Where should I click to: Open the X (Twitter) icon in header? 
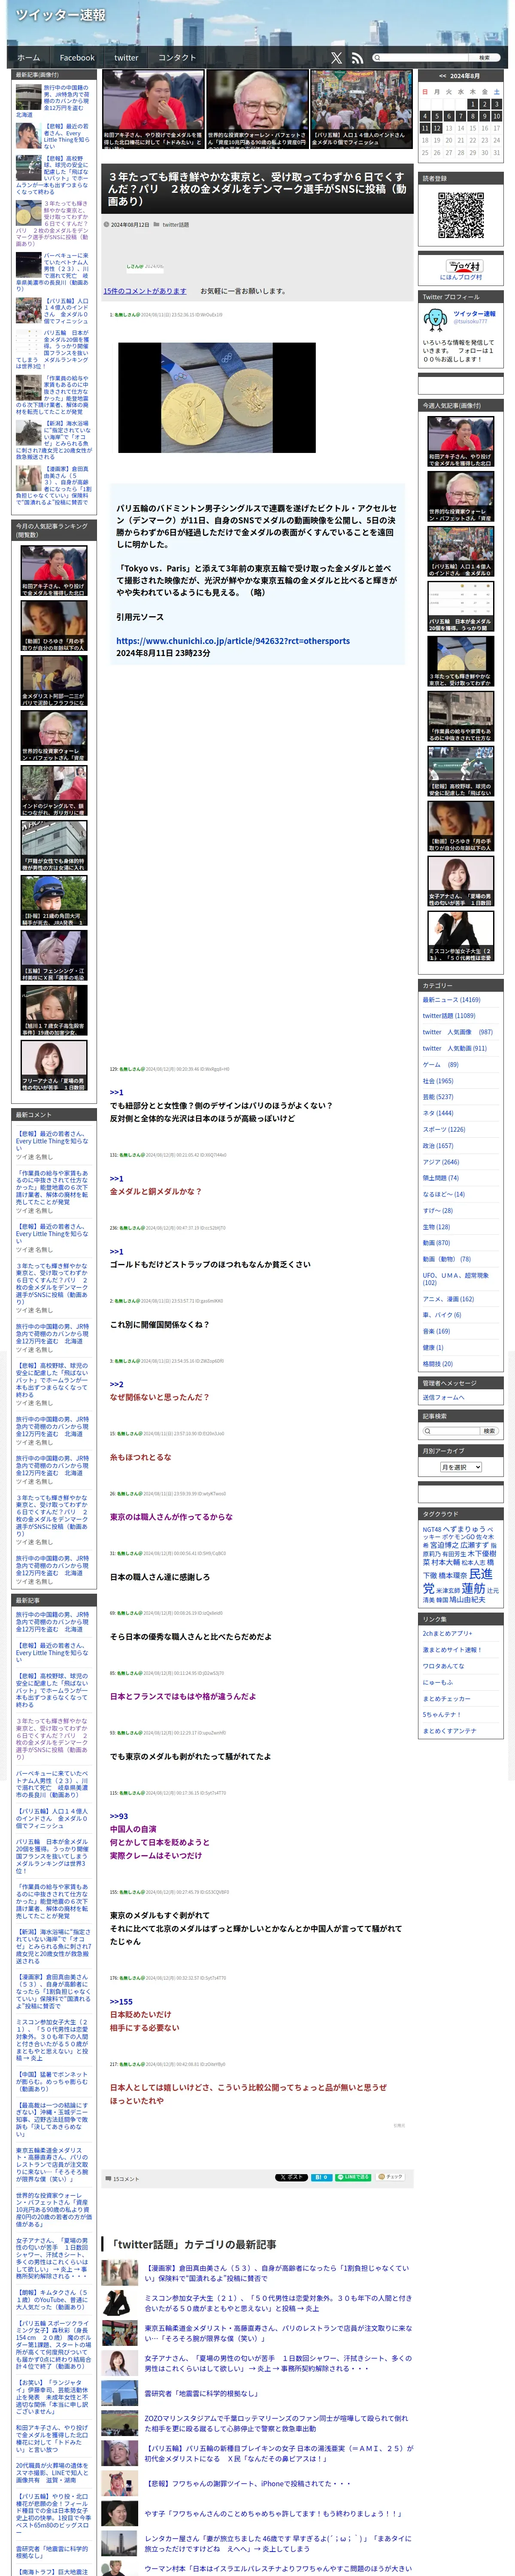[336, 58]
